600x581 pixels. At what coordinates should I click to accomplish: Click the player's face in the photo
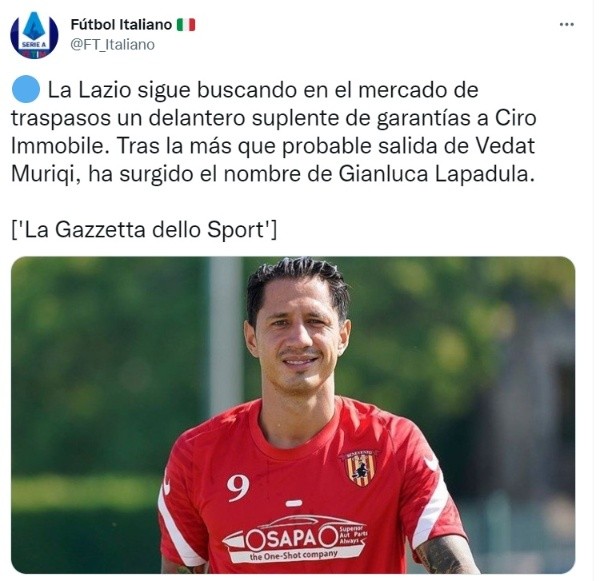(298, 334)
